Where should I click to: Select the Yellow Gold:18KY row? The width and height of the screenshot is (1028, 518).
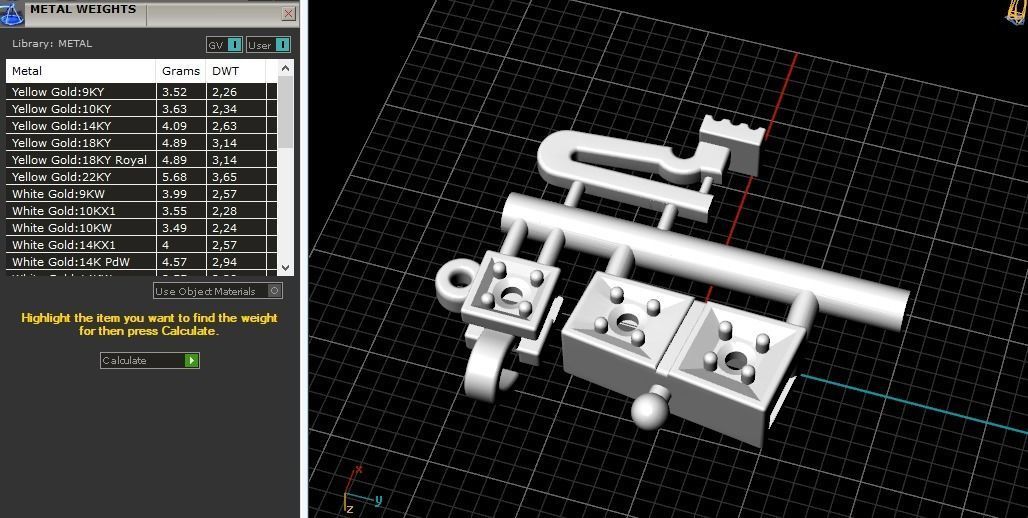142,143
